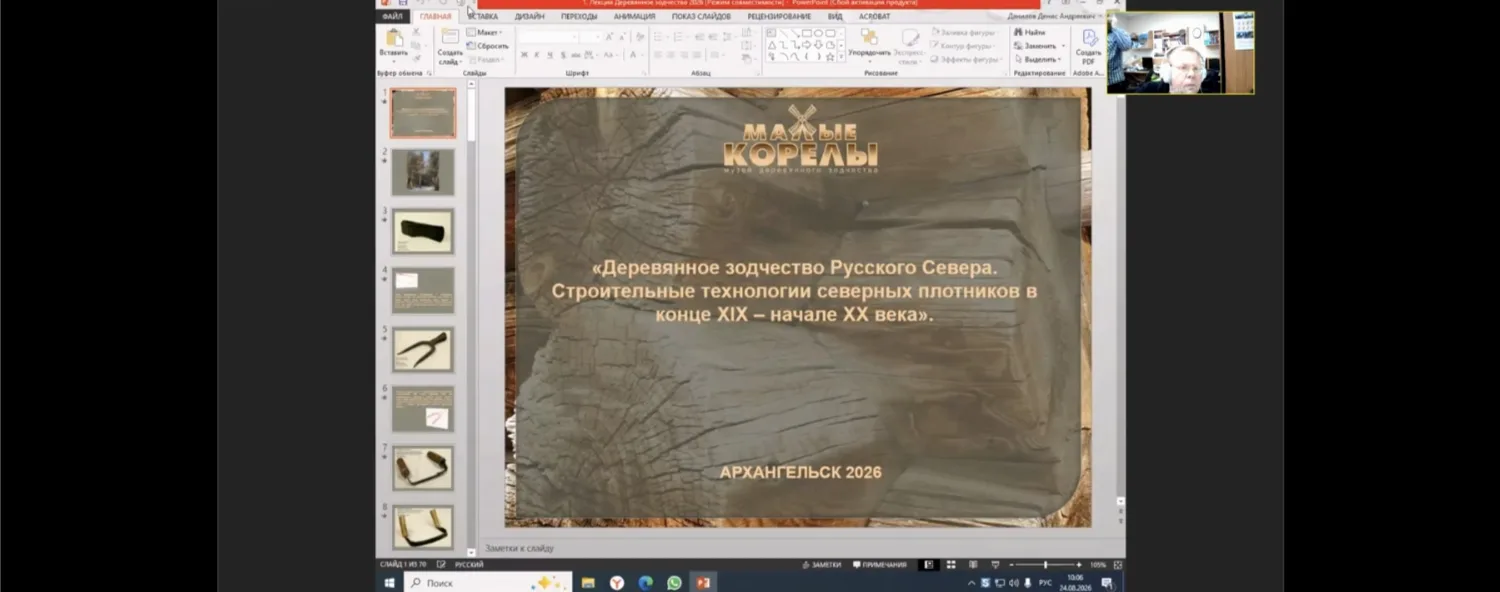
Task: Switch to the ПЕРЕХОДЫ tab
Action: coord(579,16)
